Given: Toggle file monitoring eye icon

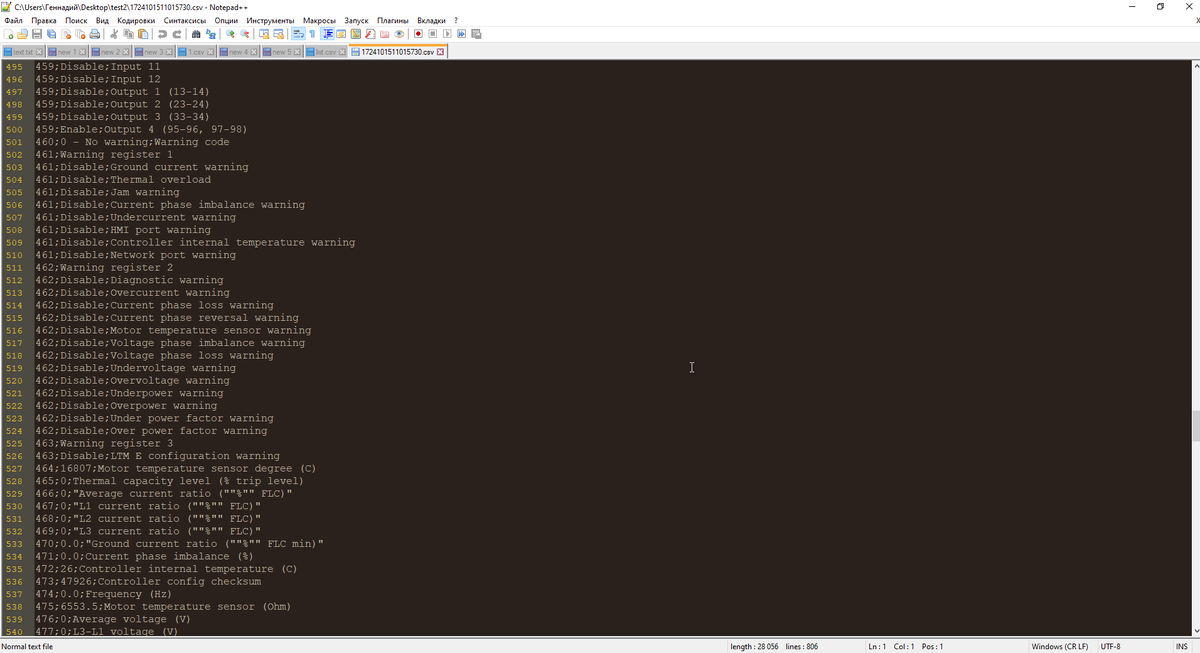Looking at the screenshot, I should click(x=399, y=33).
